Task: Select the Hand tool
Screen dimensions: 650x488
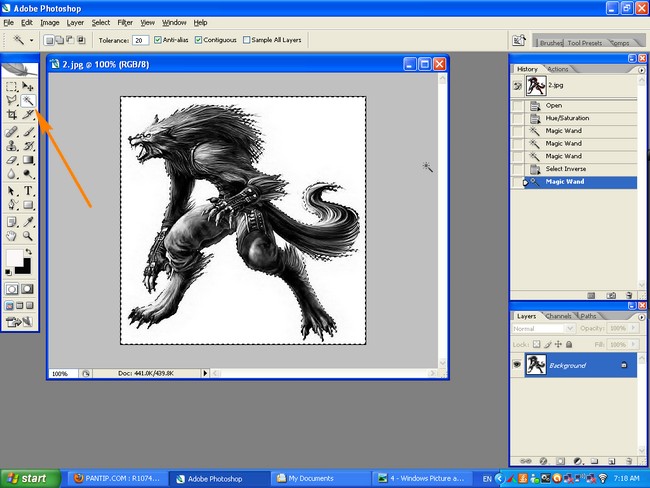Action: click(x=11, y=236)
